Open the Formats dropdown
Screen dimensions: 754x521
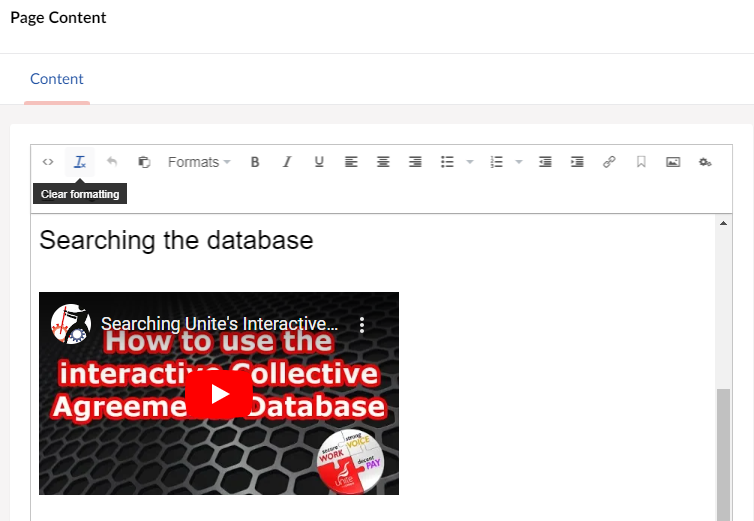(x=199, y=162)
